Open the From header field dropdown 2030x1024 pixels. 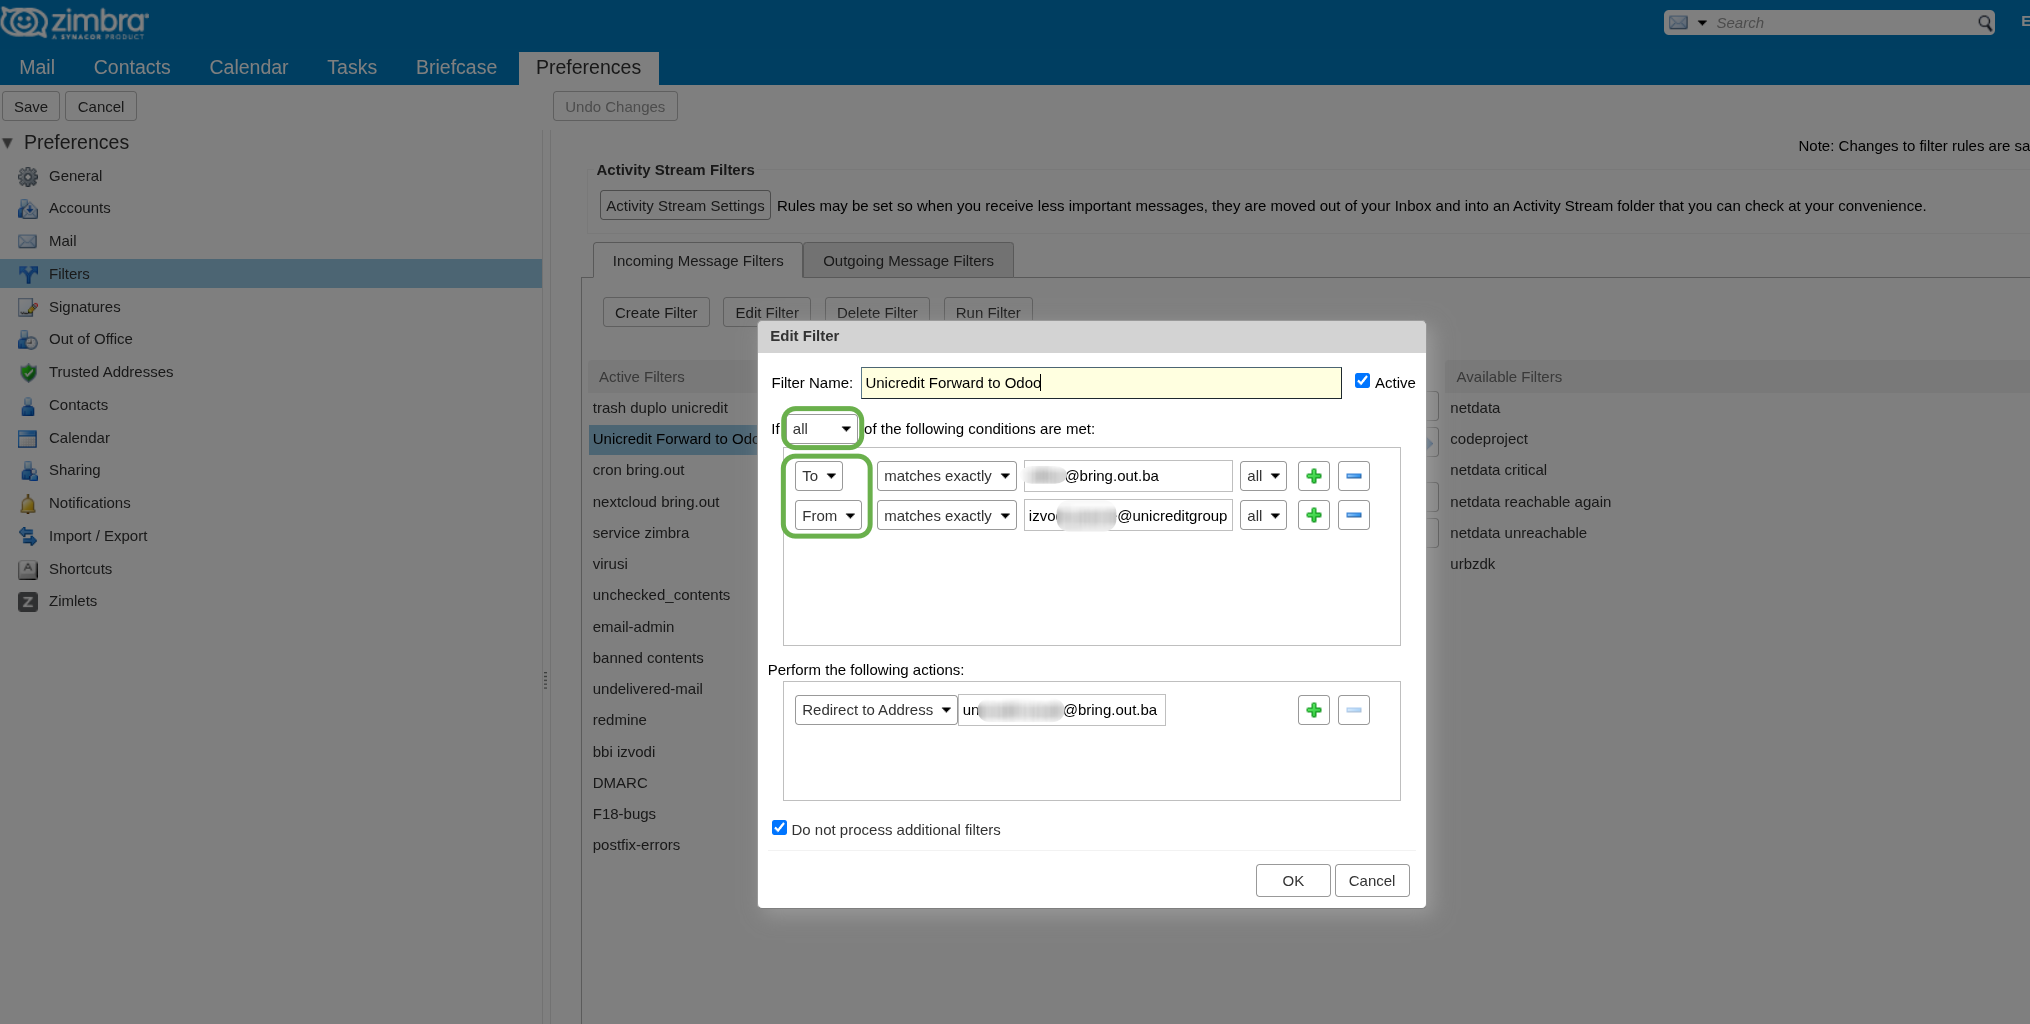[x=828, y=516]
